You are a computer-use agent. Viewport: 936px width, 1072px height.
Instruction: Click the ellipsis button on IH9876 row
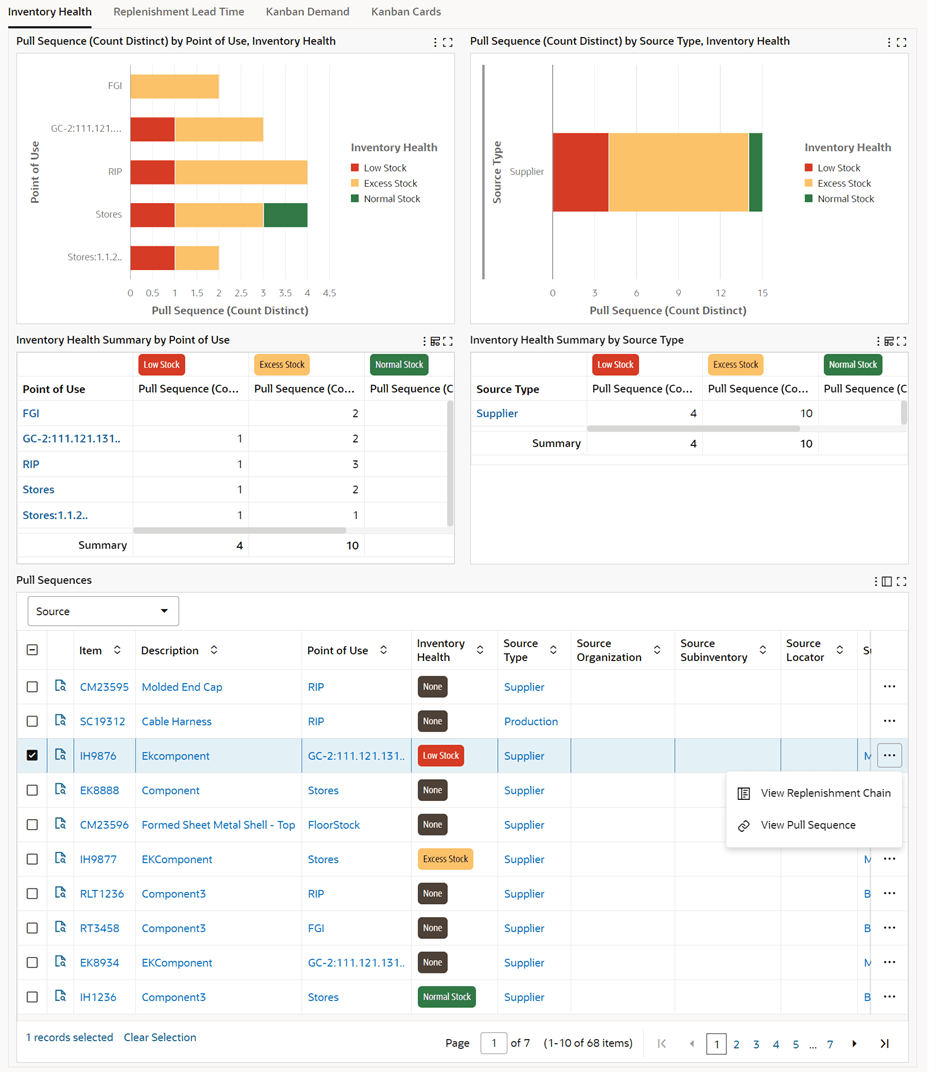[890, 755]
